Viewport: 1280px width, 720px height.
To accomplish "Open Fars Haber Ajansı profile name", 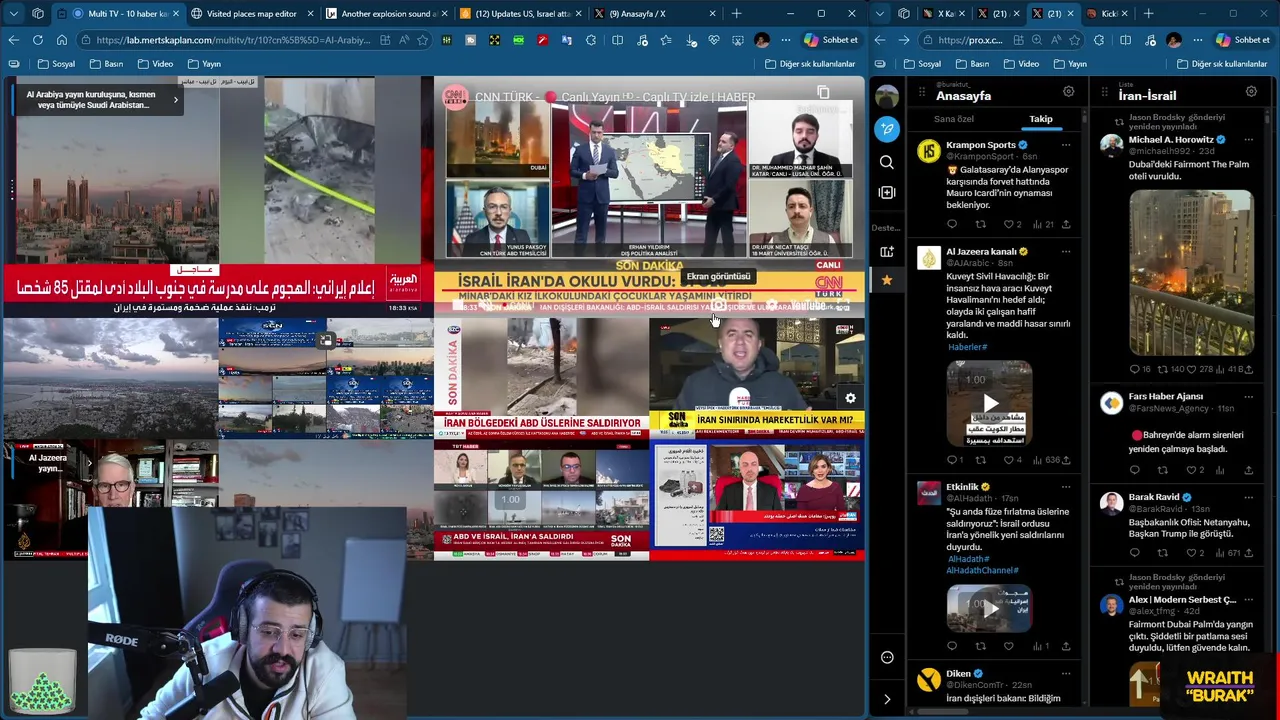I will tap(1166, 396).
